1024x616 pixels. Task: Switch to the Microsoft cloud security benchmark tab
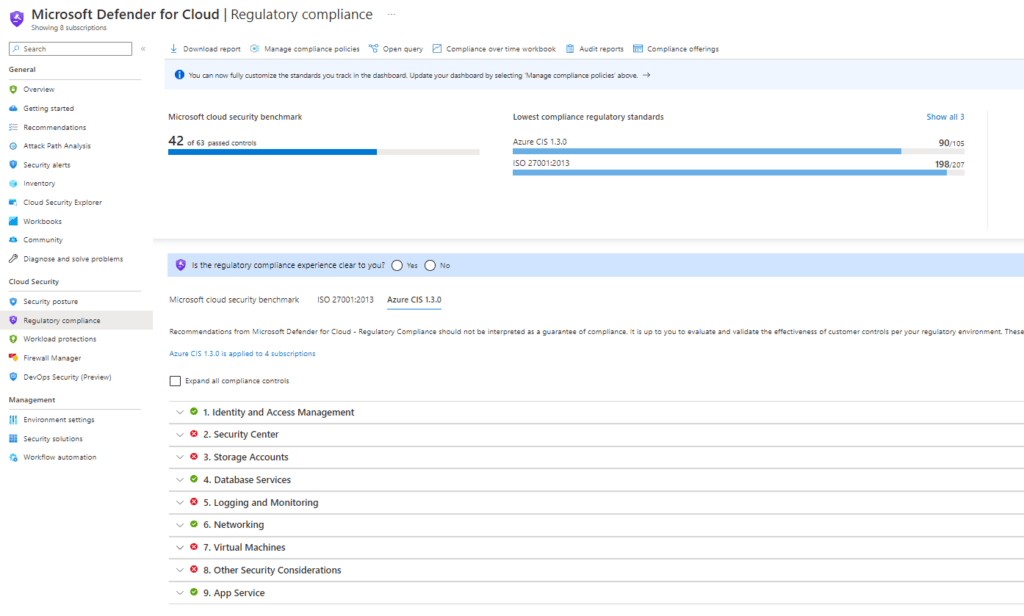[x=234, y=300]
